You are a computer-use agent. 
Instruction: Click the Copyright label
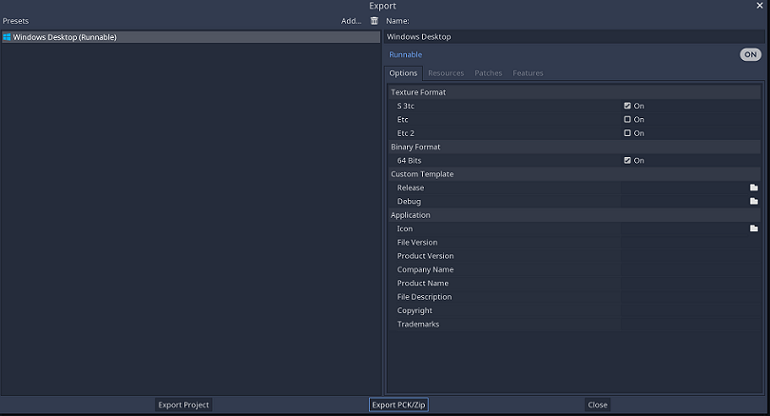(414, 310)
